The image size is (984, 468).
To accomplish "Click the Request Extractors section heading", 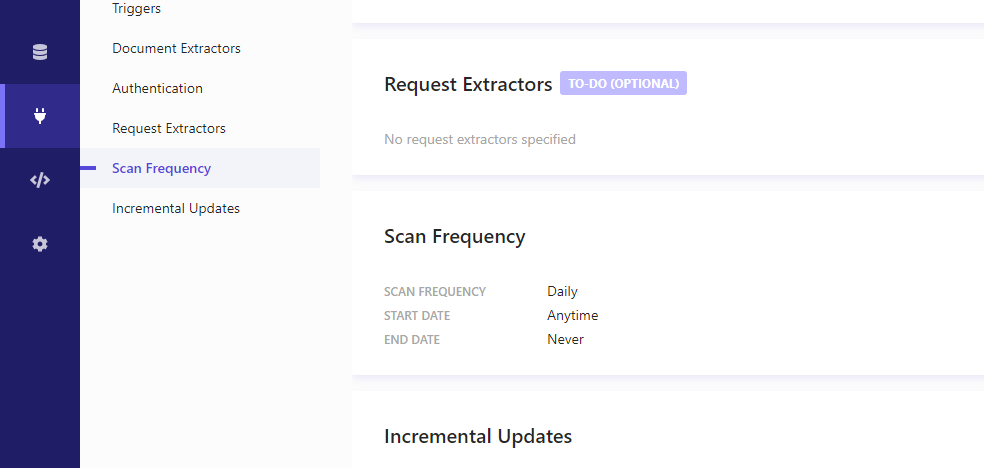I will point(468,84).
